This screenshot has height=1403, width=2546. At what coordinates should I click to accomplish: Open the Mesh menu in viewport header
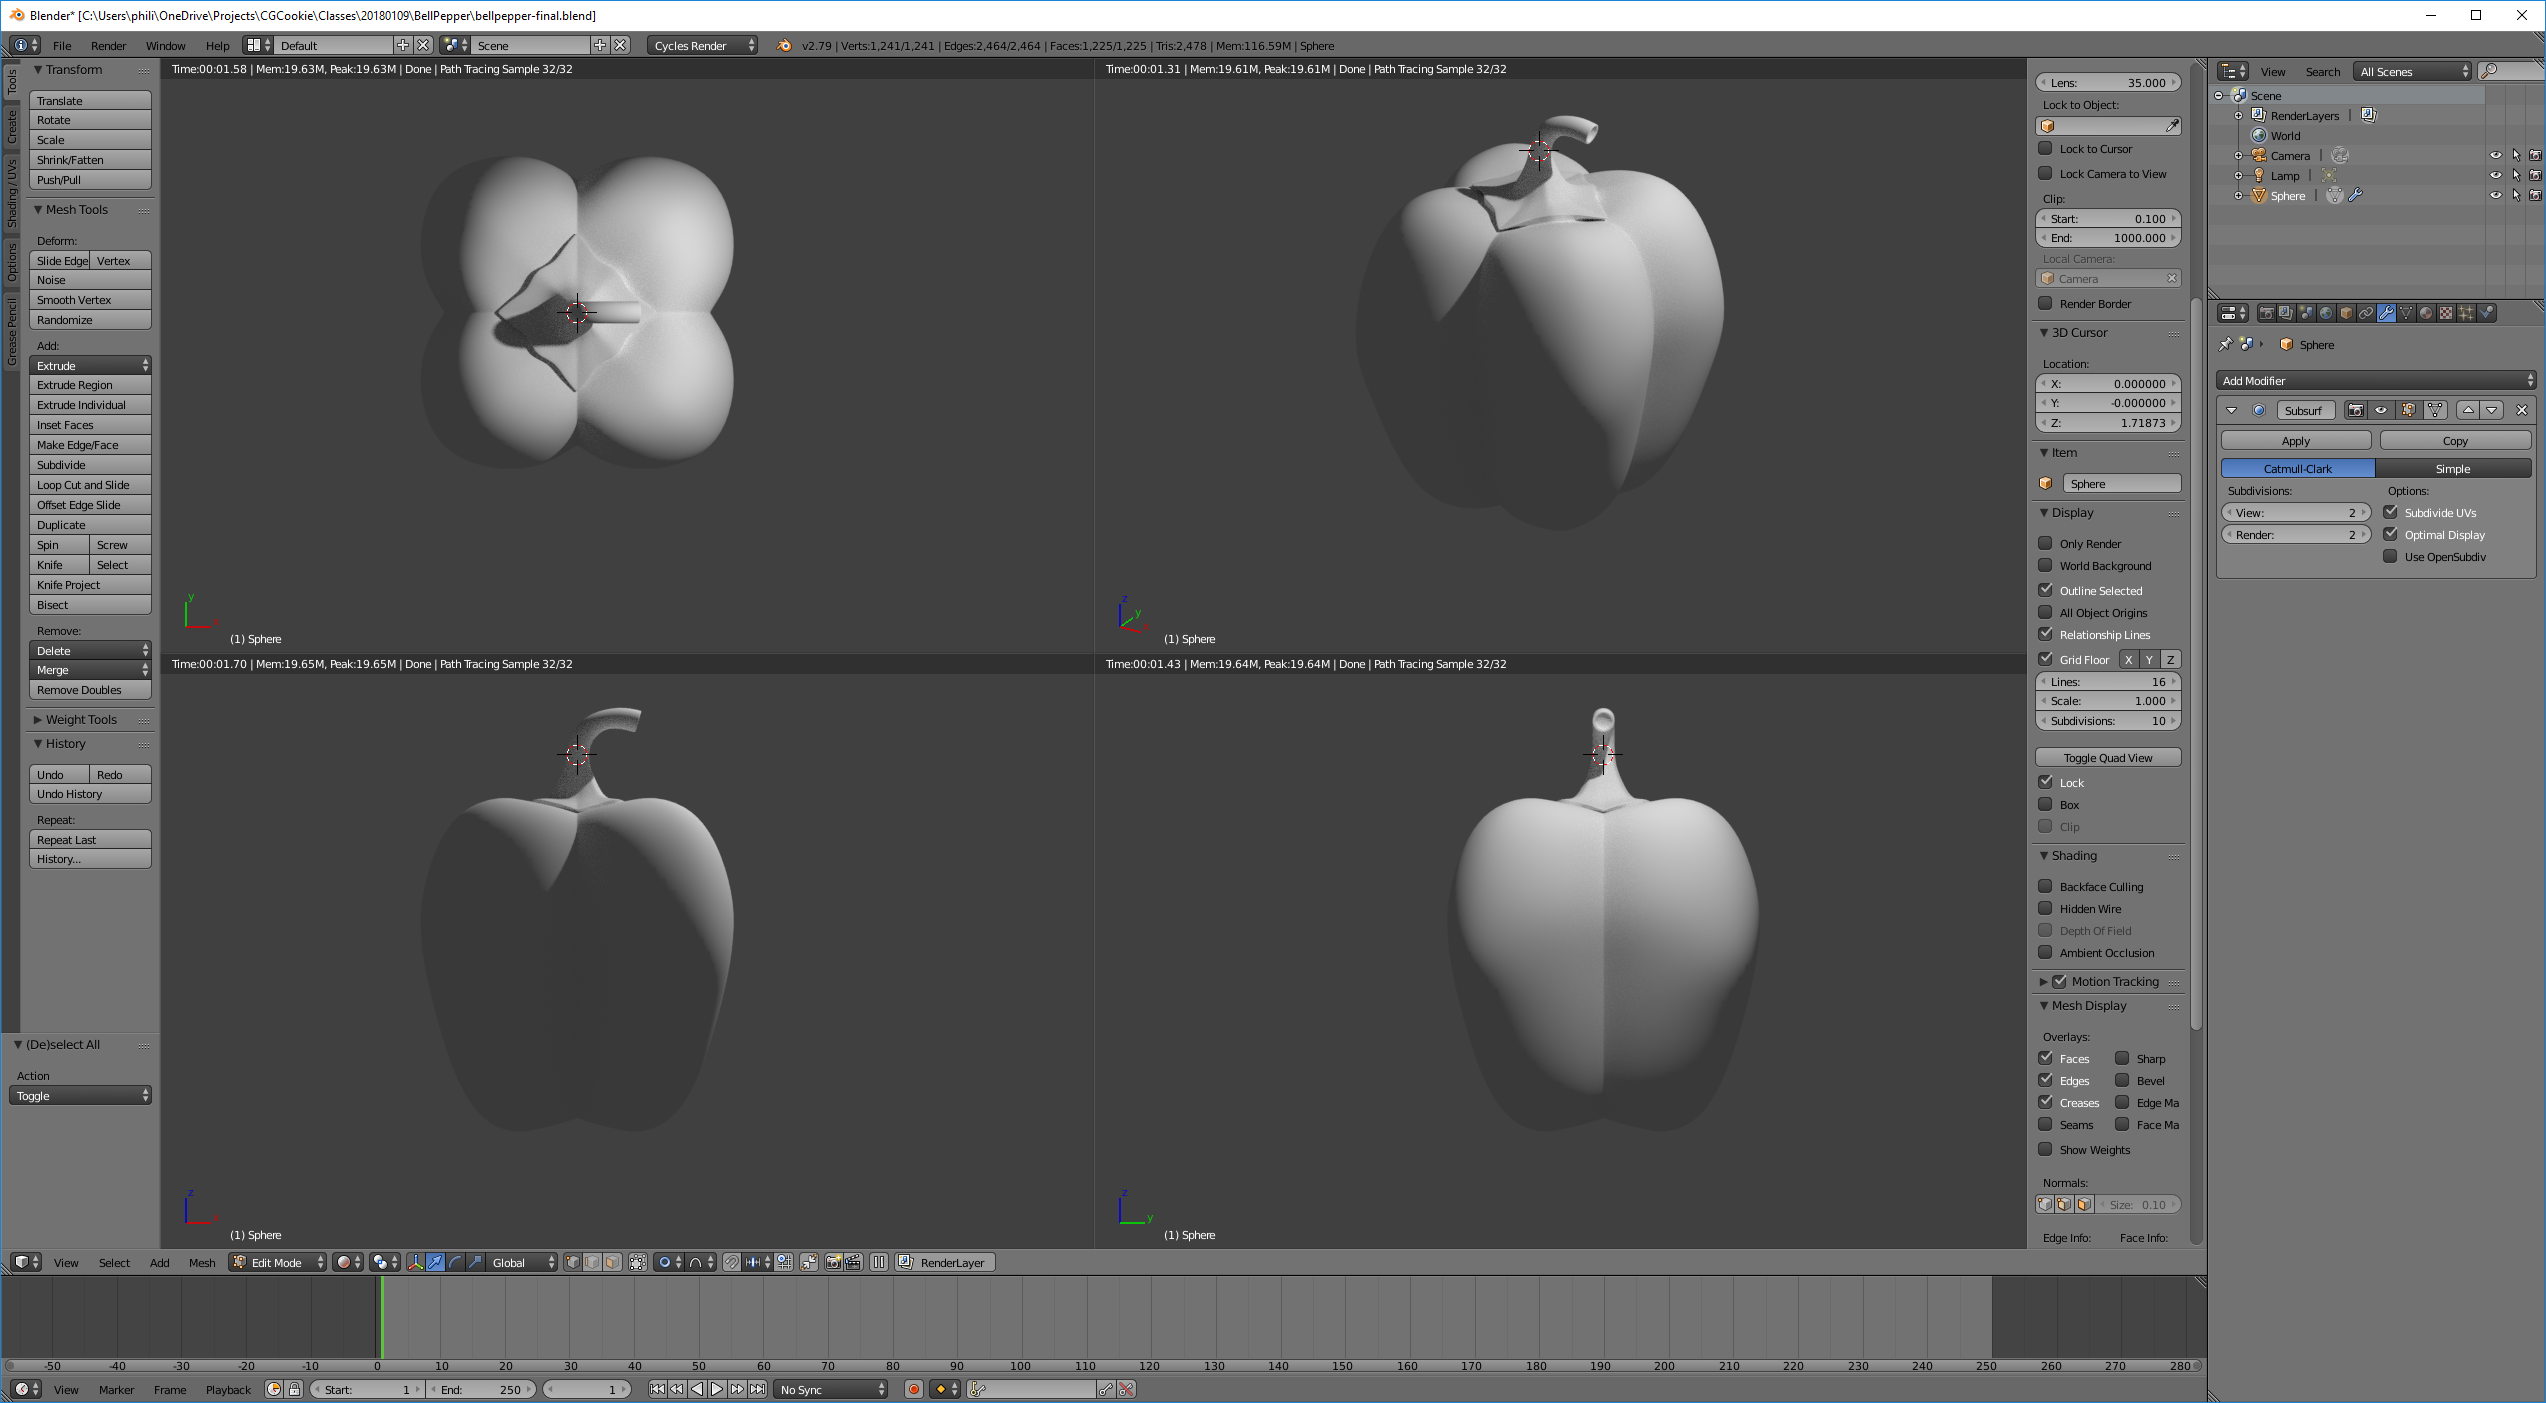[202, 1262]
